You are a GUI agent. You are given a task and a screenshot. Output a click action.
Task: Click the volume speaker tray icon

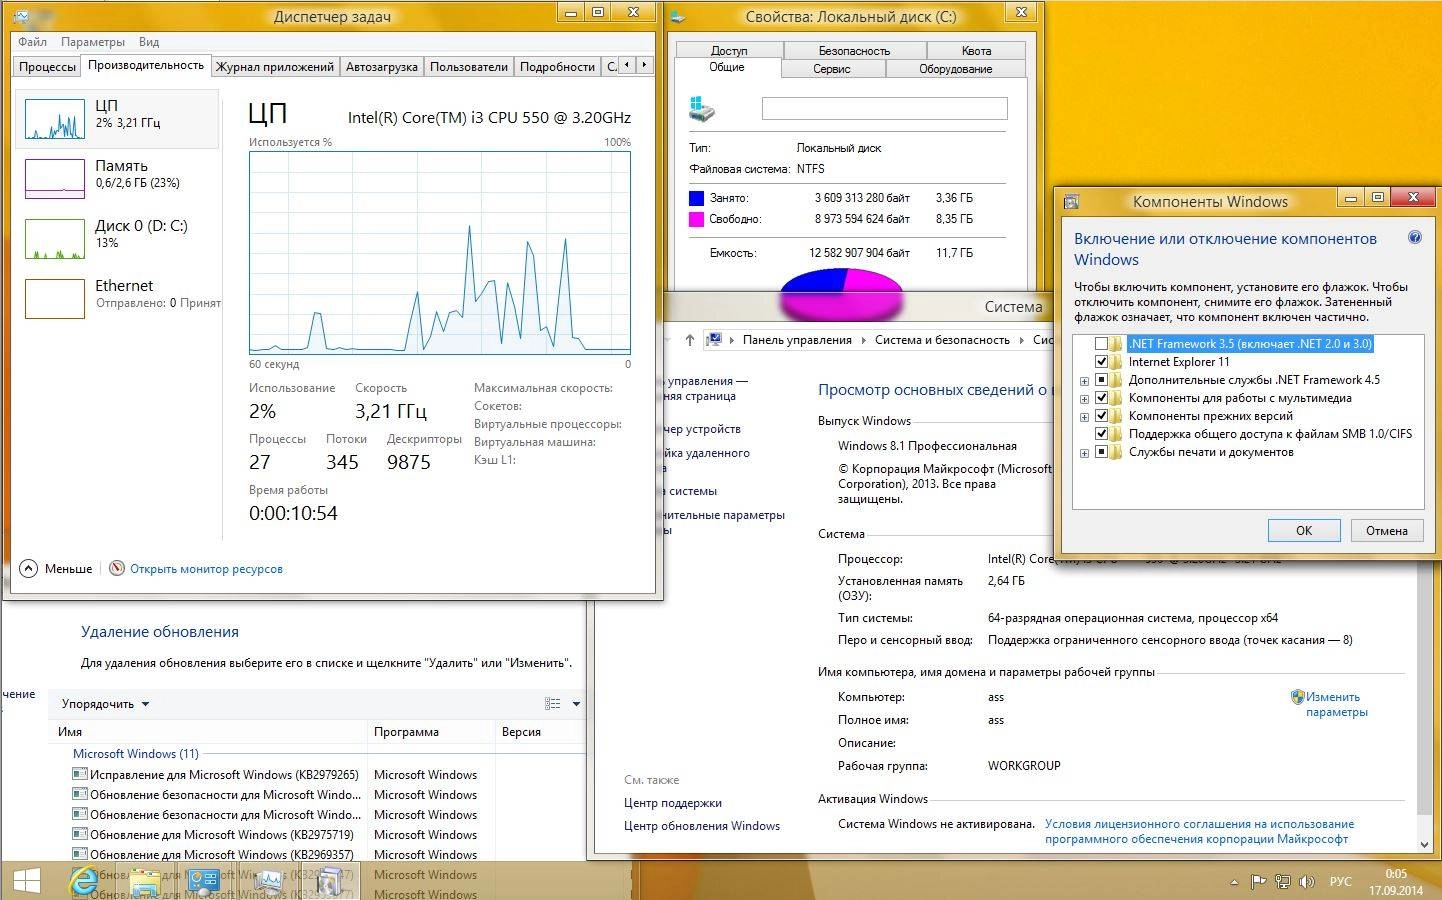tap(1308, 882)
